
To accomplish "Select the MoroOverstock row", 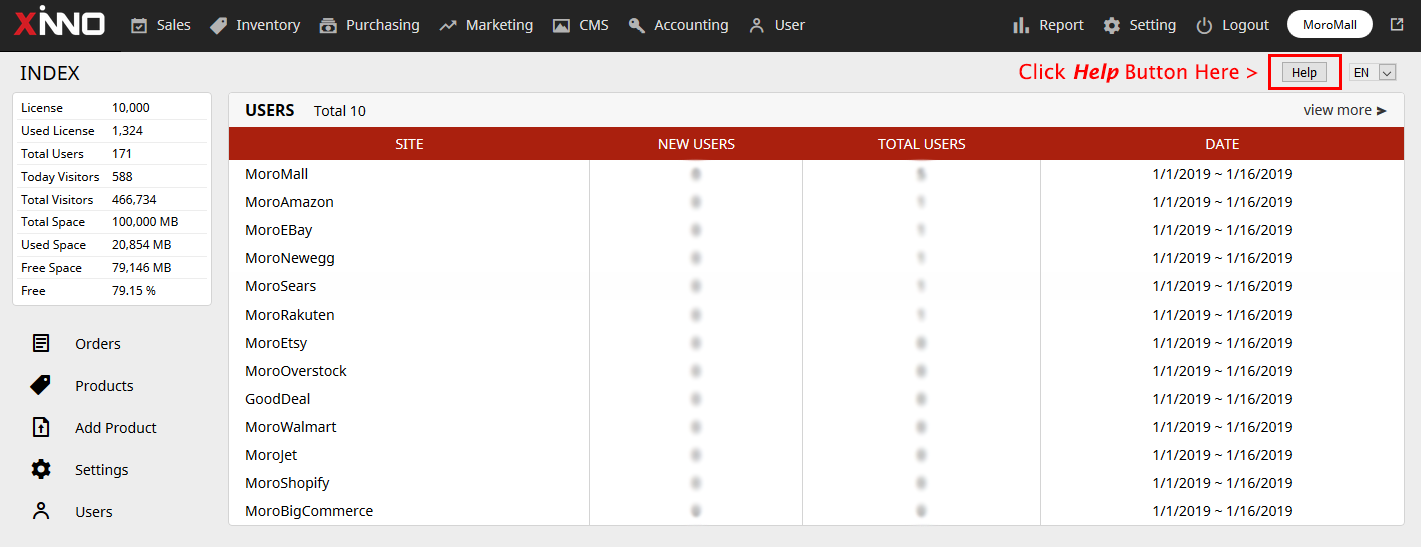I will (816, 371).
